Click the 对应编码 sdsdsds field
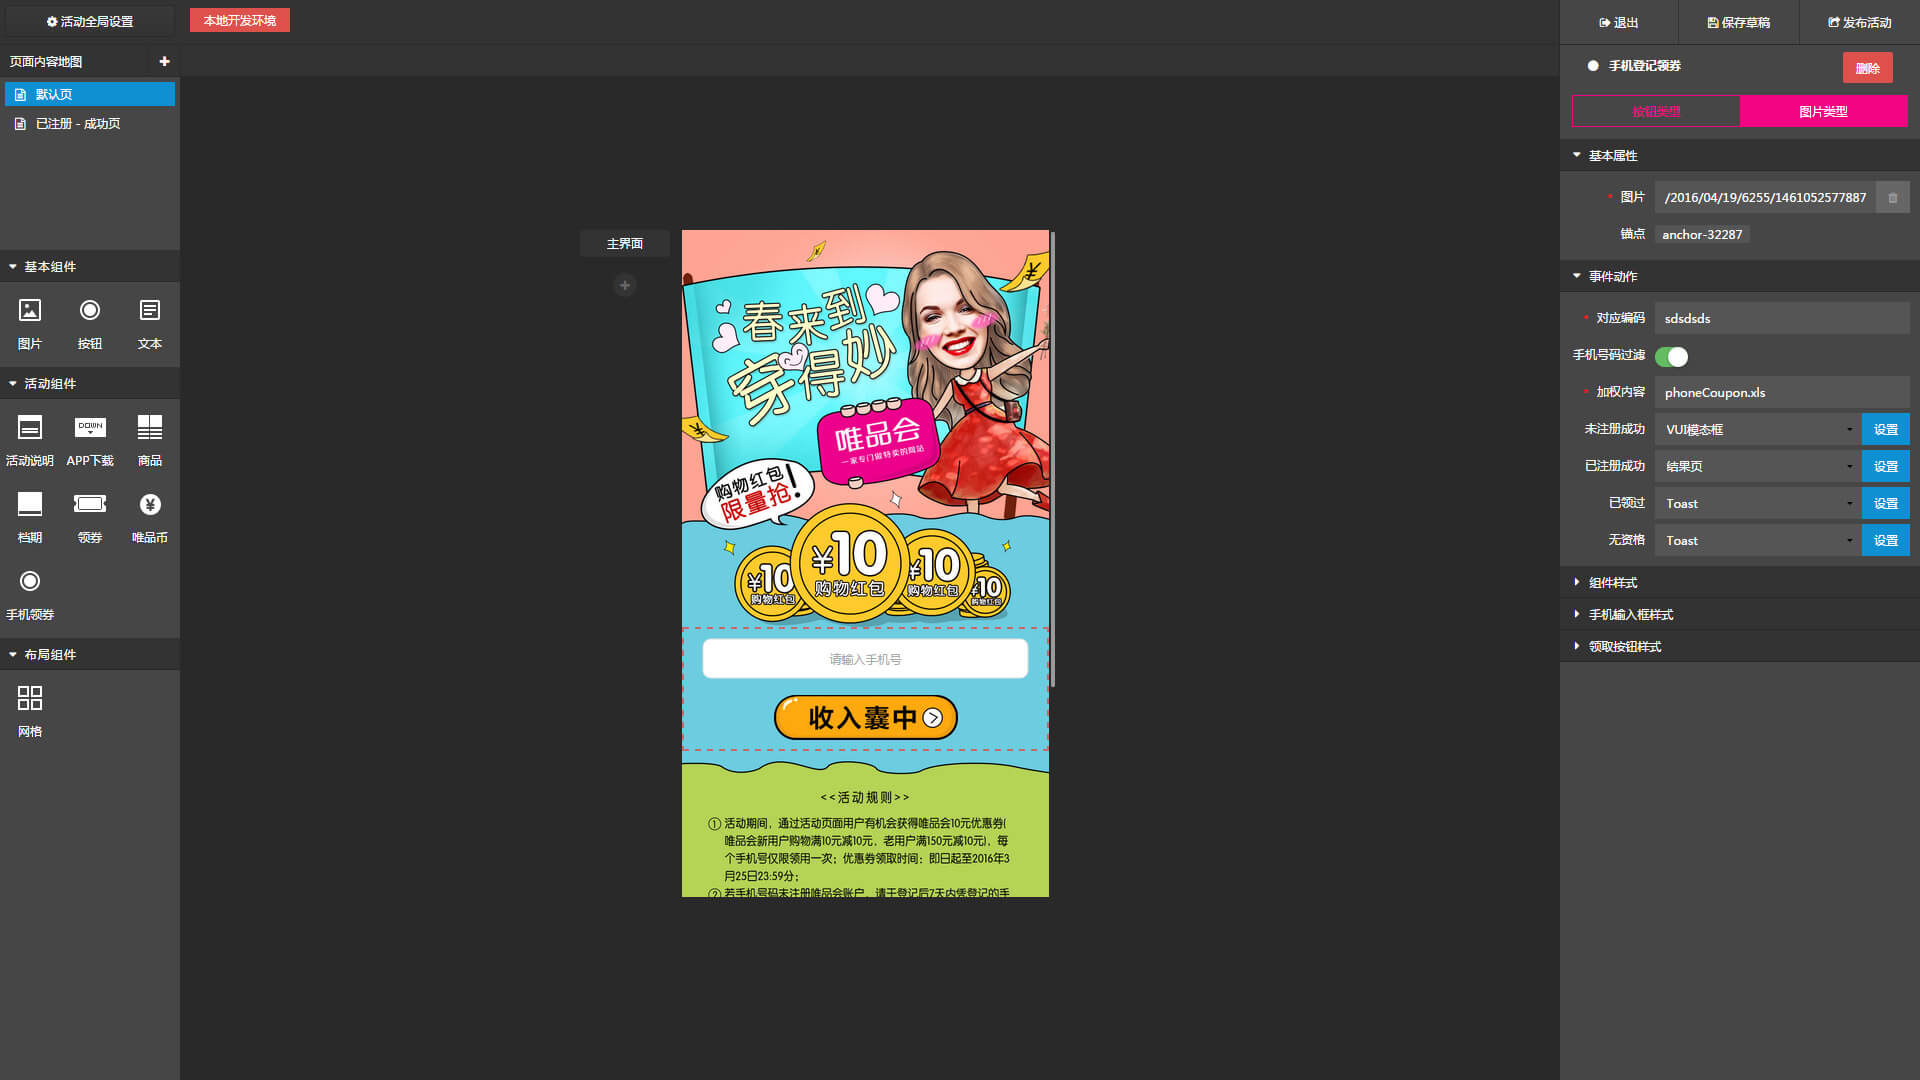Screen dimensions: 1920x1080 coord(1782,318)
